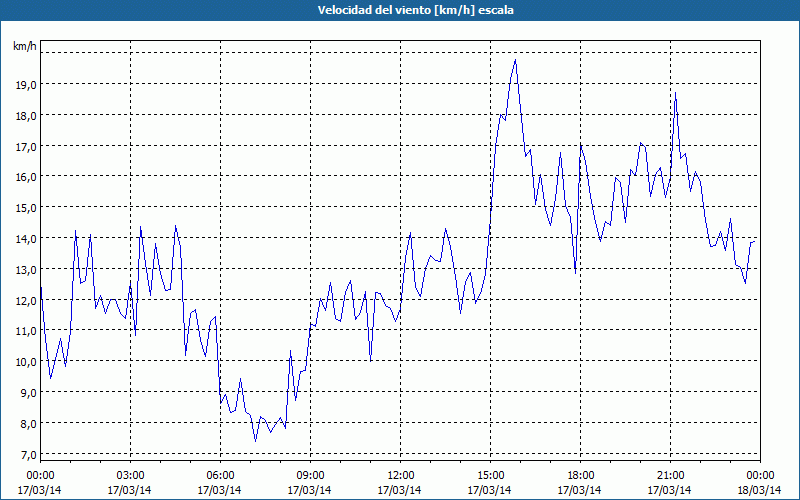Click the 17/03/14 date under 12:00
The height and width of the screenshot is (500, 800).
pyautogui.click(x=399, y=490)
